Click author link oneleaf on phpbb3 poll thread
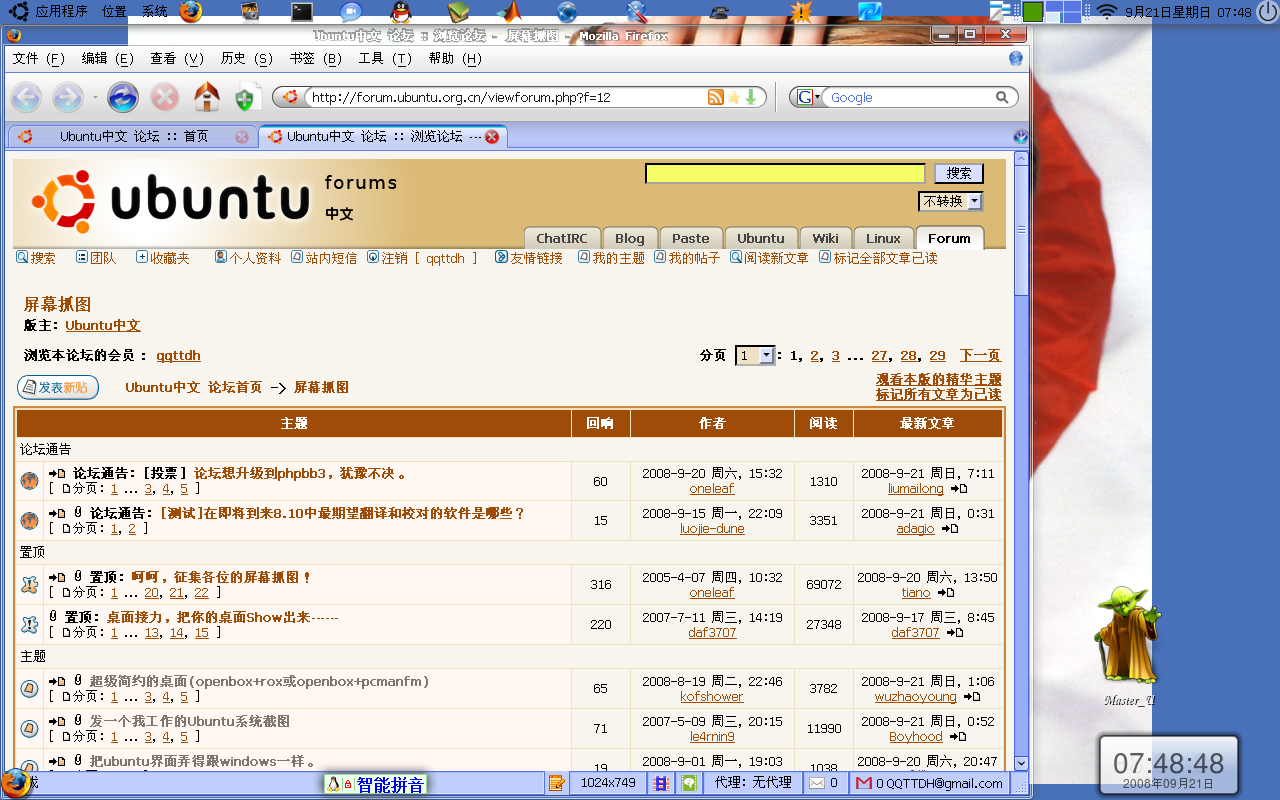Viewport: 1280px width, 800px height. point(711,489)
